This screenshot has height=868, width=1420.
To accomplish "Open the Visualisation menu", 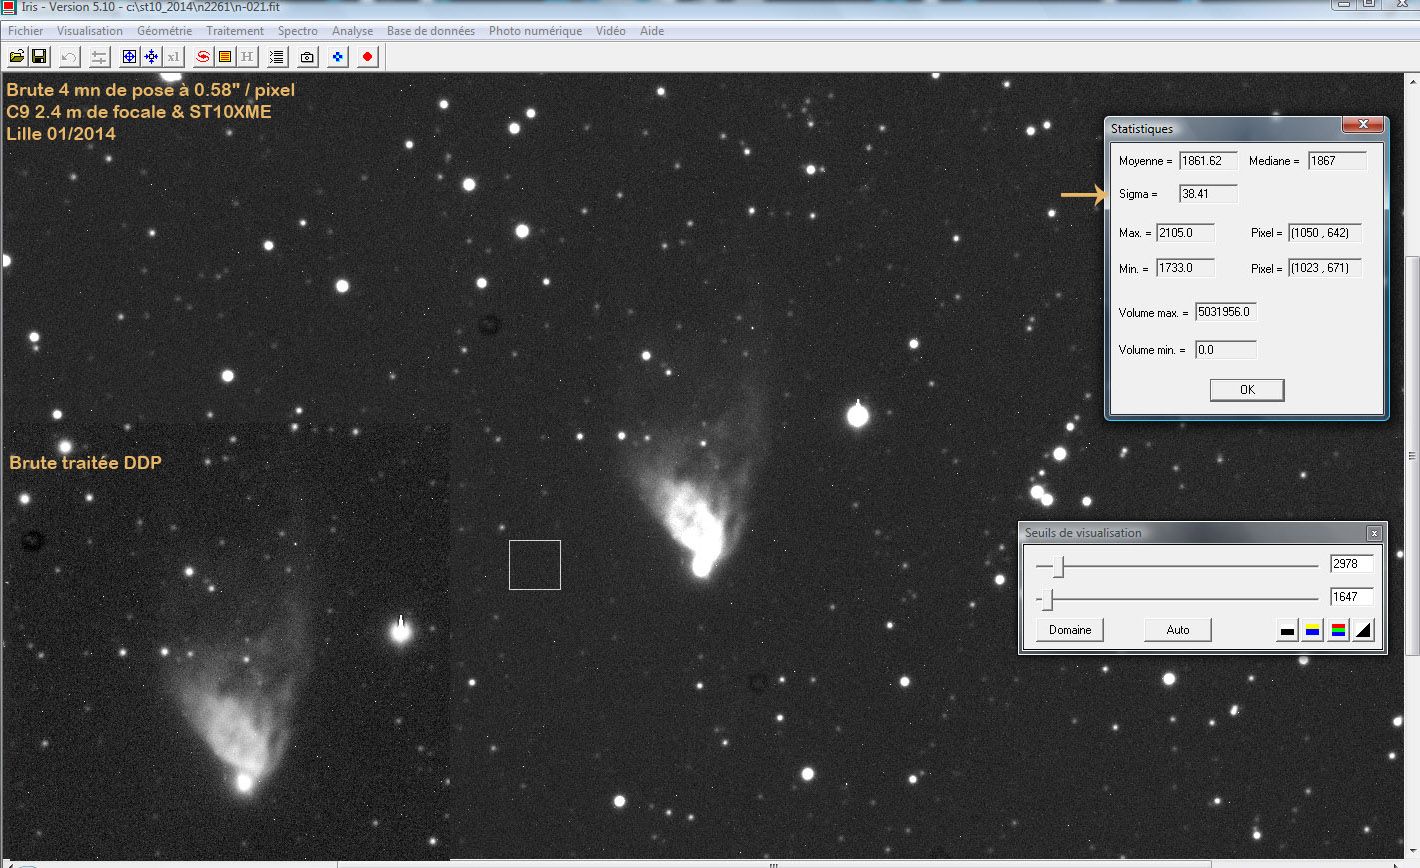I will (x=90, y=31).
